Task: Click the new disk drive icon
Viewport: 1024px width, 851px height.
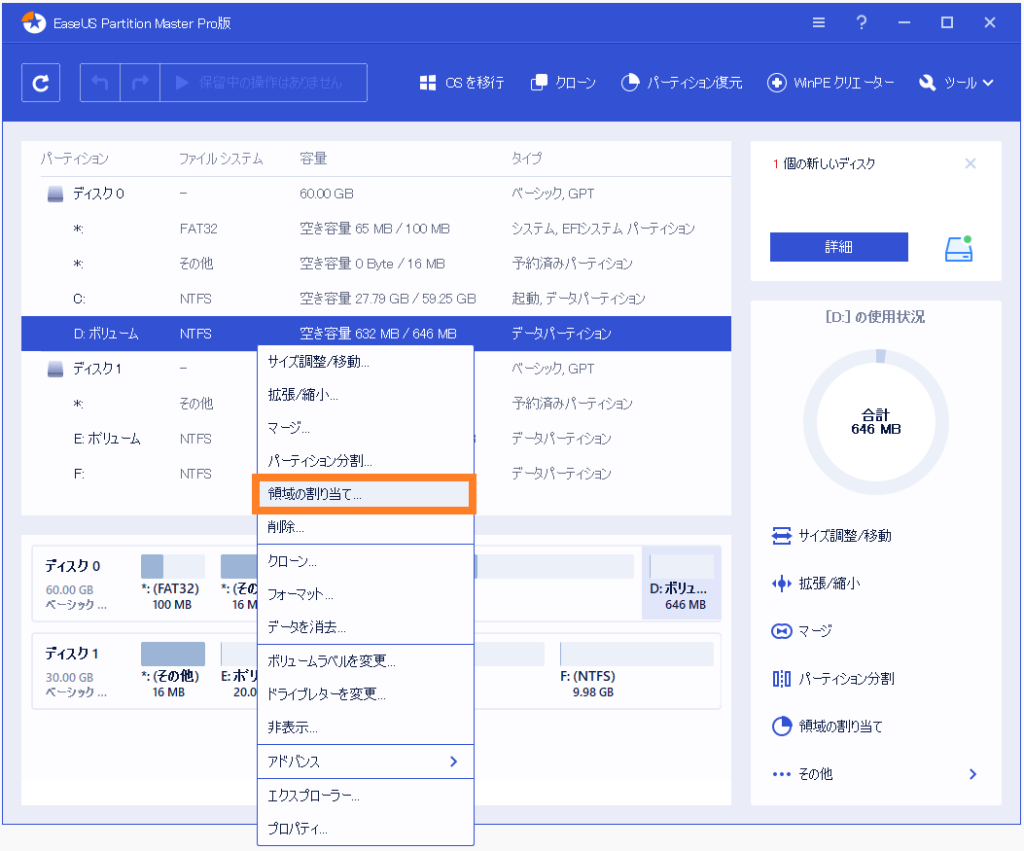Action: [959, 248]
